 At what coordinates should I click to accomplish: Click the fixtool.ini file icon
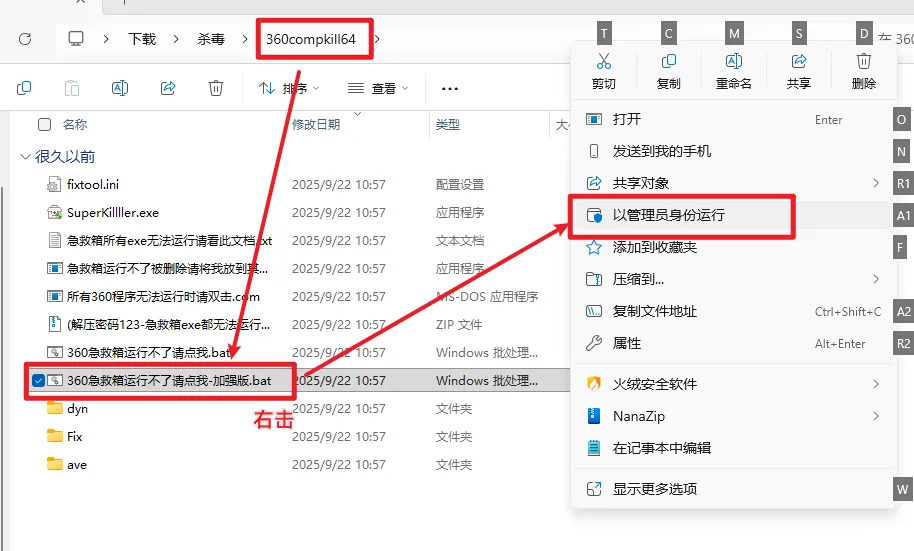[x=54, y=184]
